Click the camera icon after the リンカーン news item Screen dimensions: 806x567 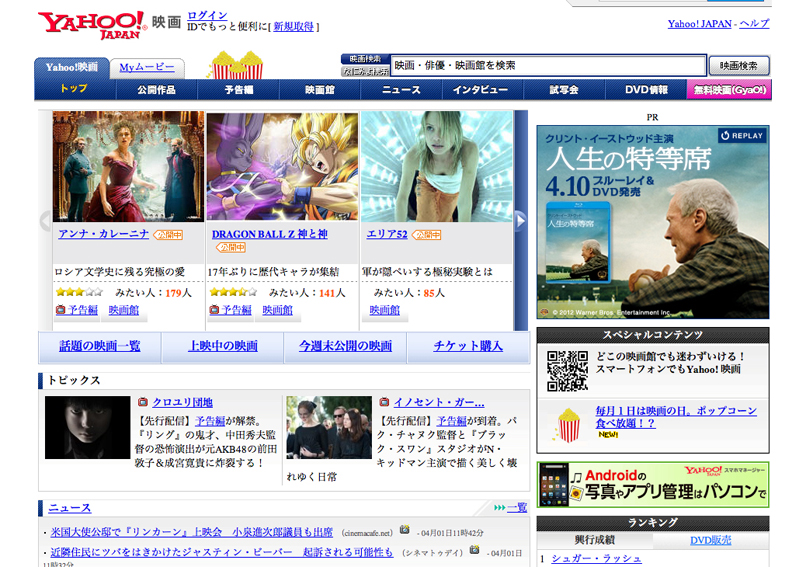click(x=404, y=530)
